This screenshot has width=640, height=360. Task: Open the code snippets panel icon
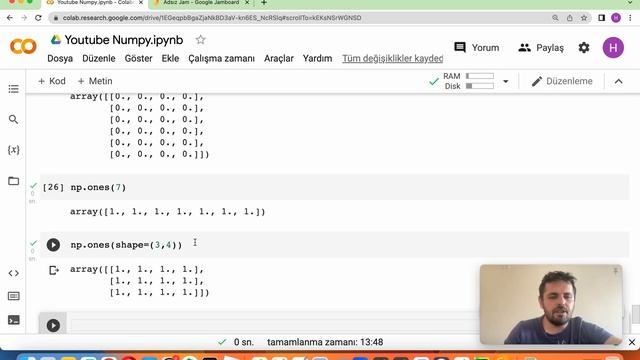pyautogui.click(x=13, y=273)
